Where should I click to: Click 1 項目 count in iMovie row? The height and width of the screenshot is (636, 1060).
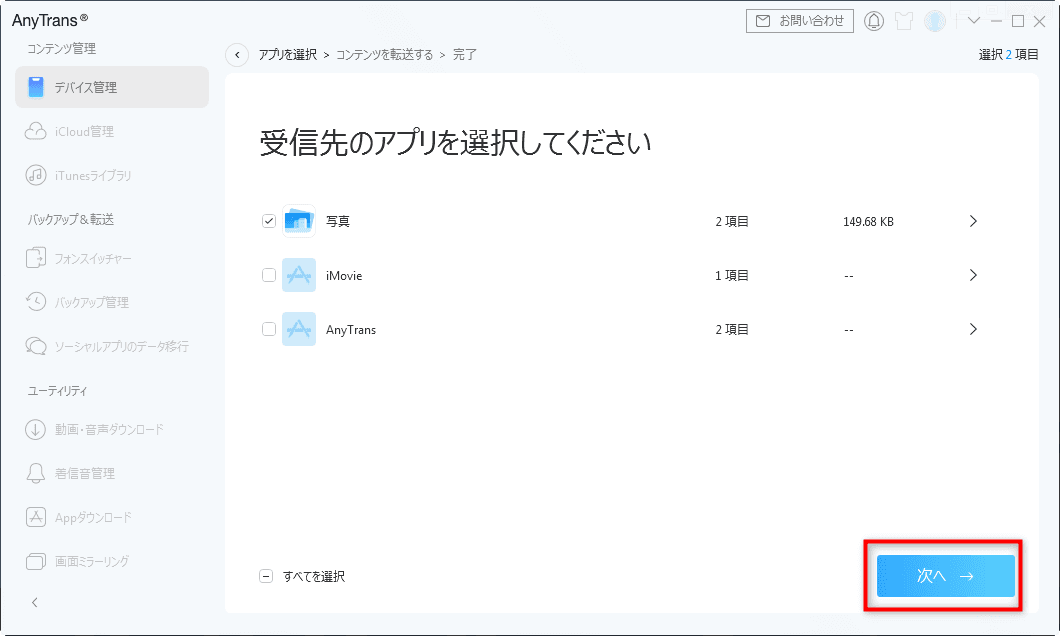tap(732, 276)
